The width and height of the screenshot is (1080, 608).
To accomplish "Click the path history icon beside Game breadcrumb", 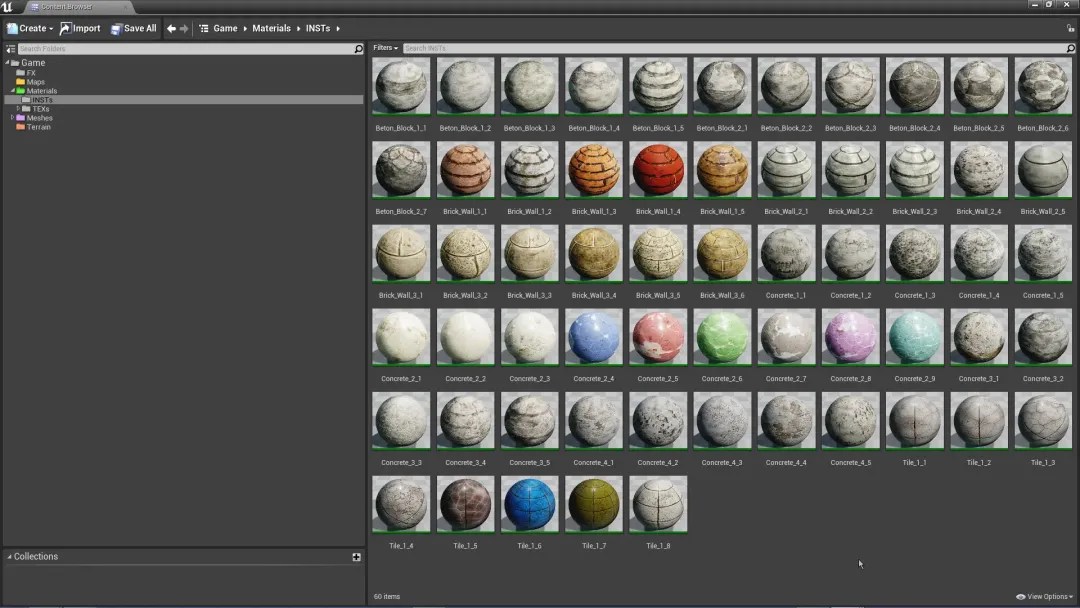I will click(x=205, y=28).
